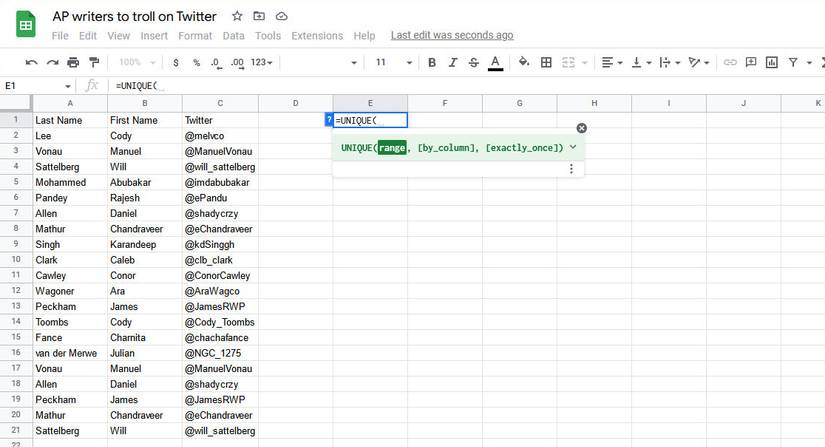Open the Extensions menu
Screen dimensions: 825x447
point(317,35)
